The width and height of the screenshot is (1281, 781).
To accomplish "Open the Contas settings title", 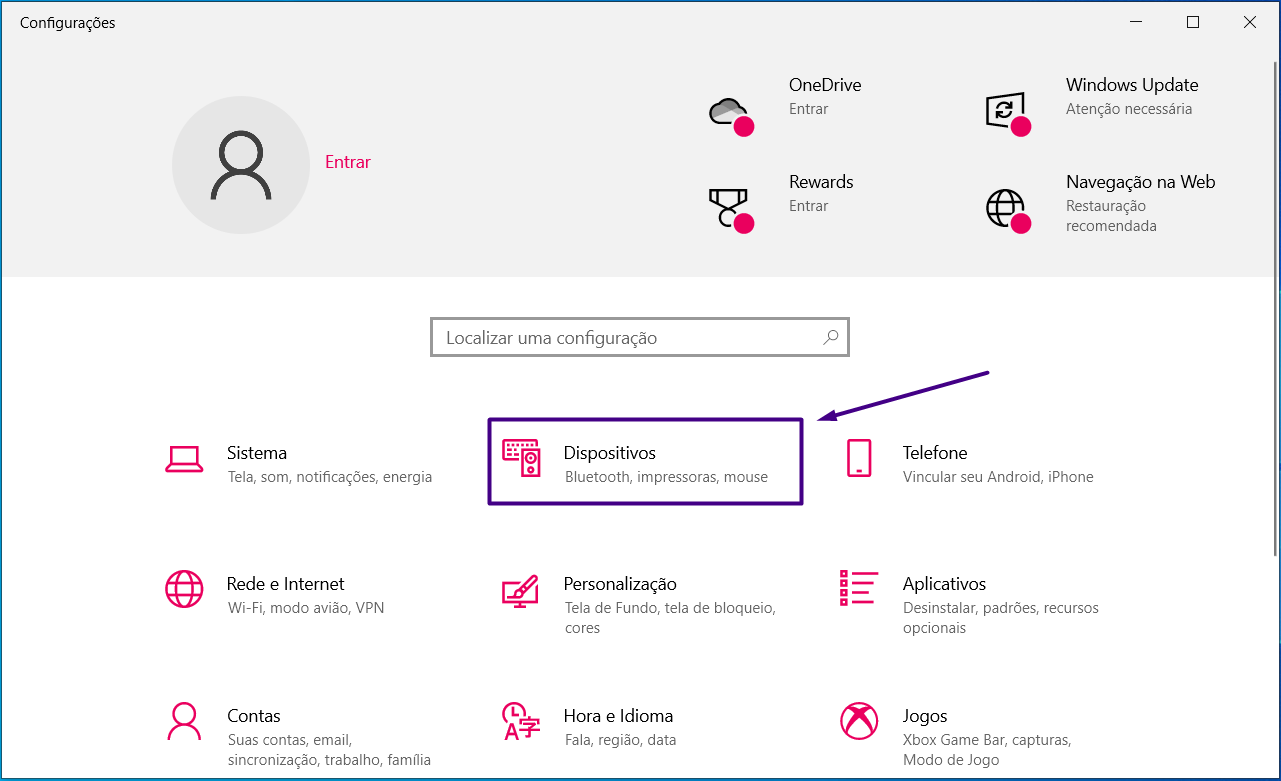I will (x=254, y=716).
